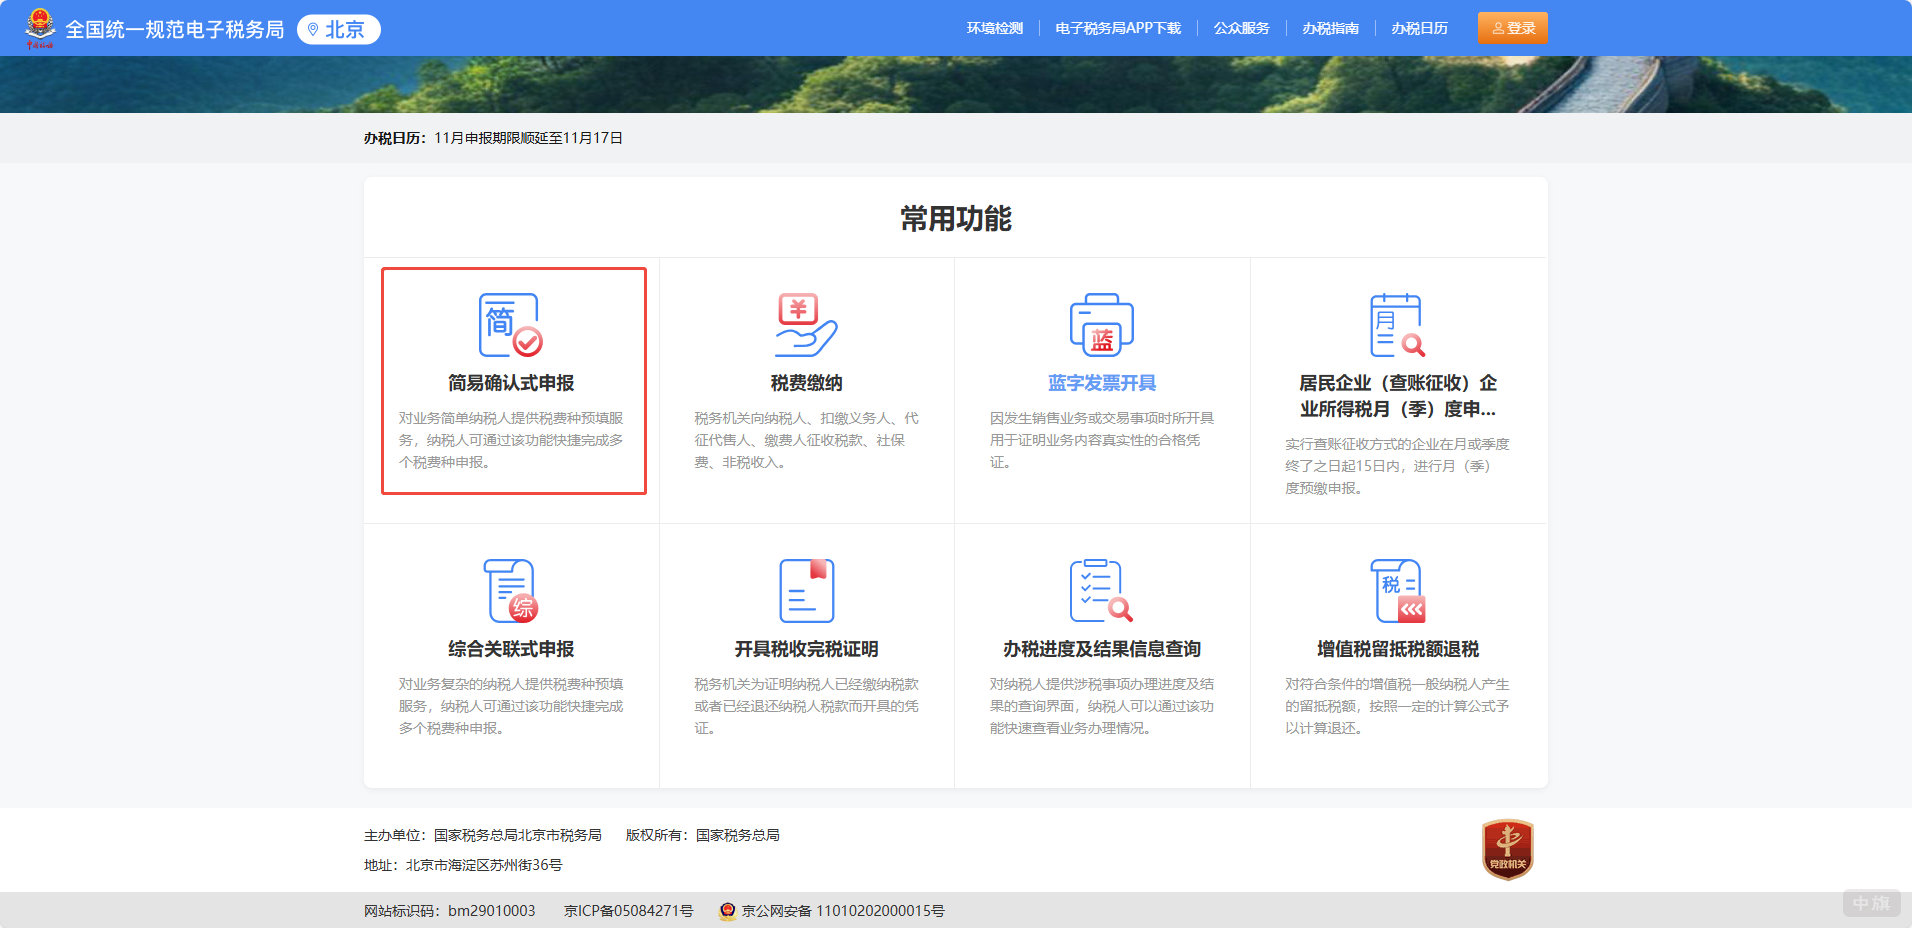
Task: Click the 中旗 button at bottom right
Action: point(1872,903)
